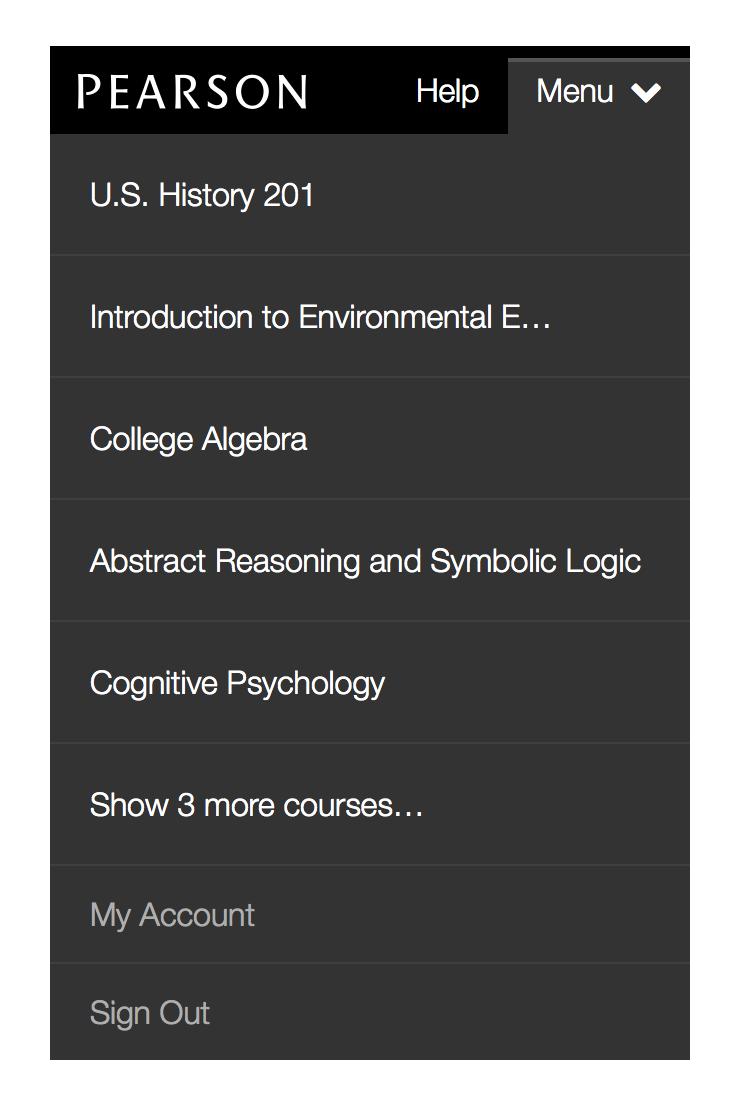Click the grayed My Account entry

click(172, 915)
